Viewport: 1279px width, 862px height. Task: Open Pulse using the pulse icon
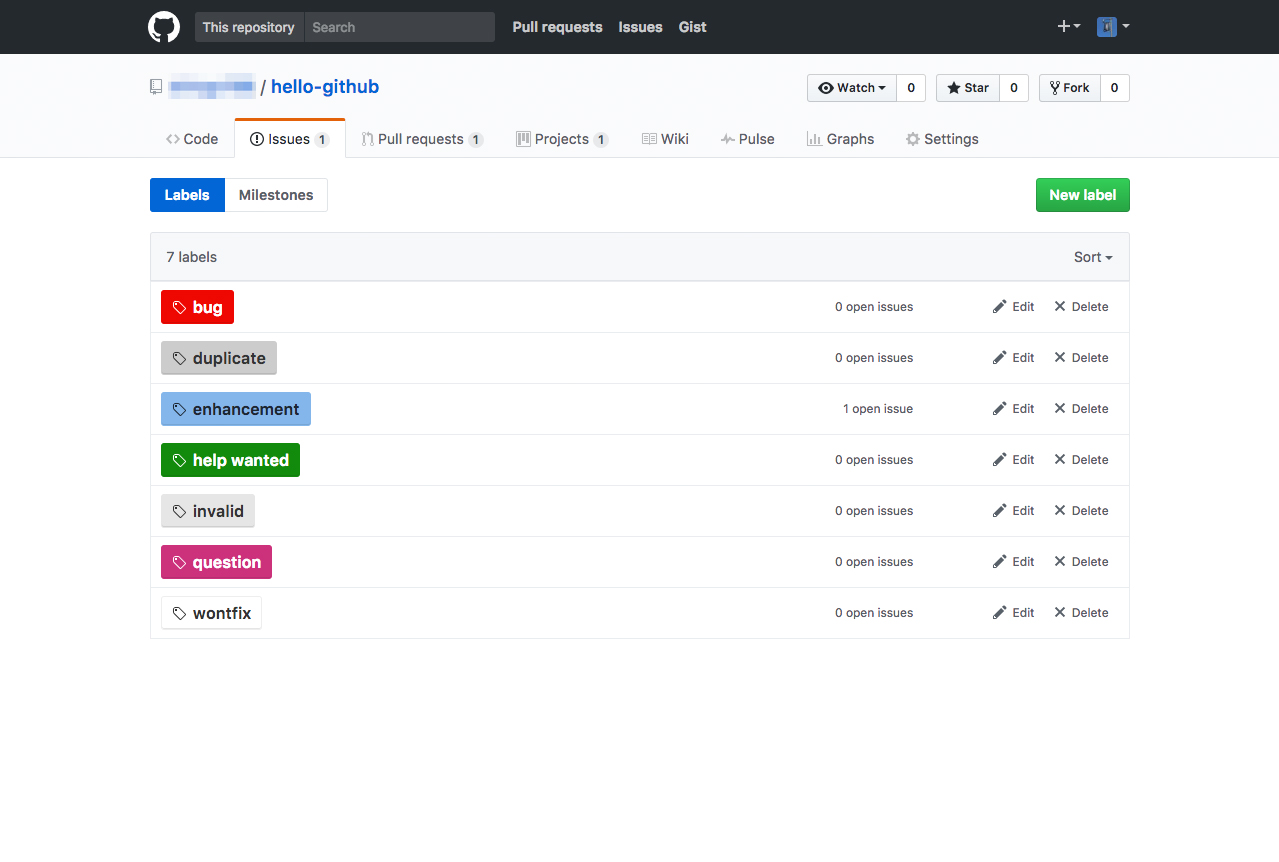[728, 139]
